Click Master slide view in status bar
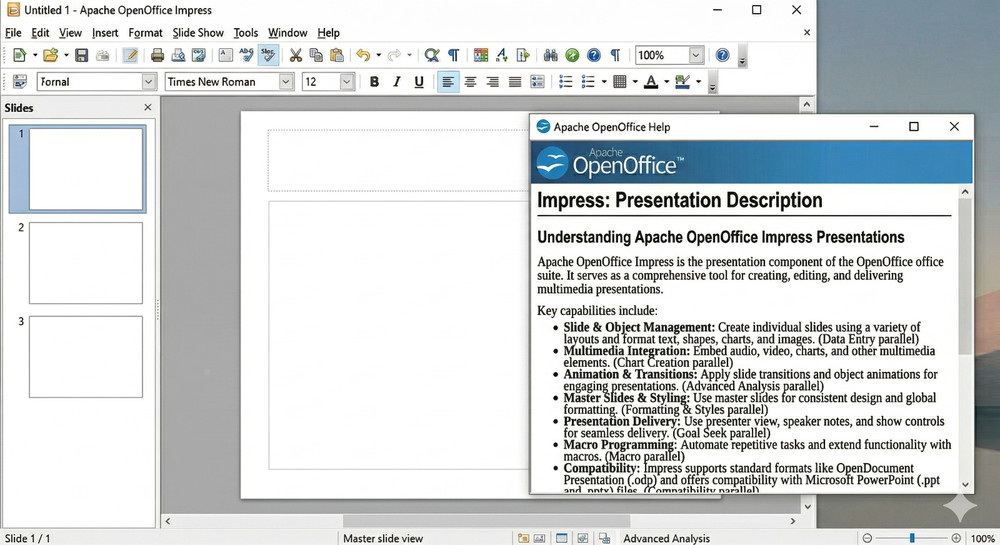1000x545 pixels. tap(383, 539)
